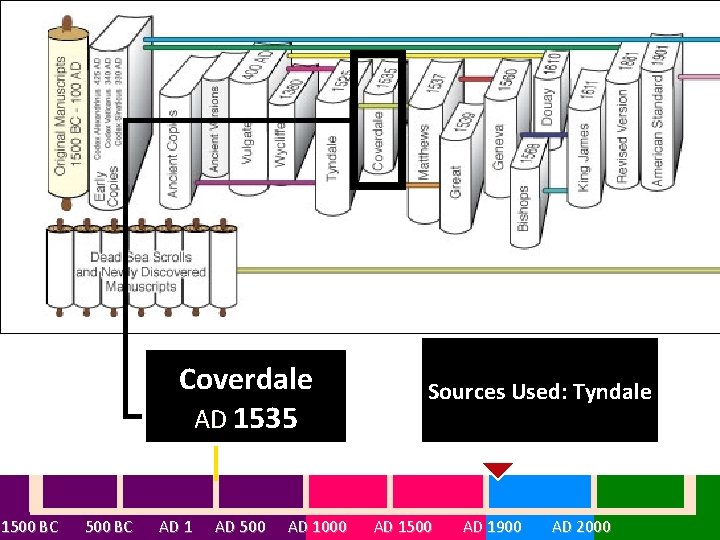Click the AD 1 timeline label

175,526
